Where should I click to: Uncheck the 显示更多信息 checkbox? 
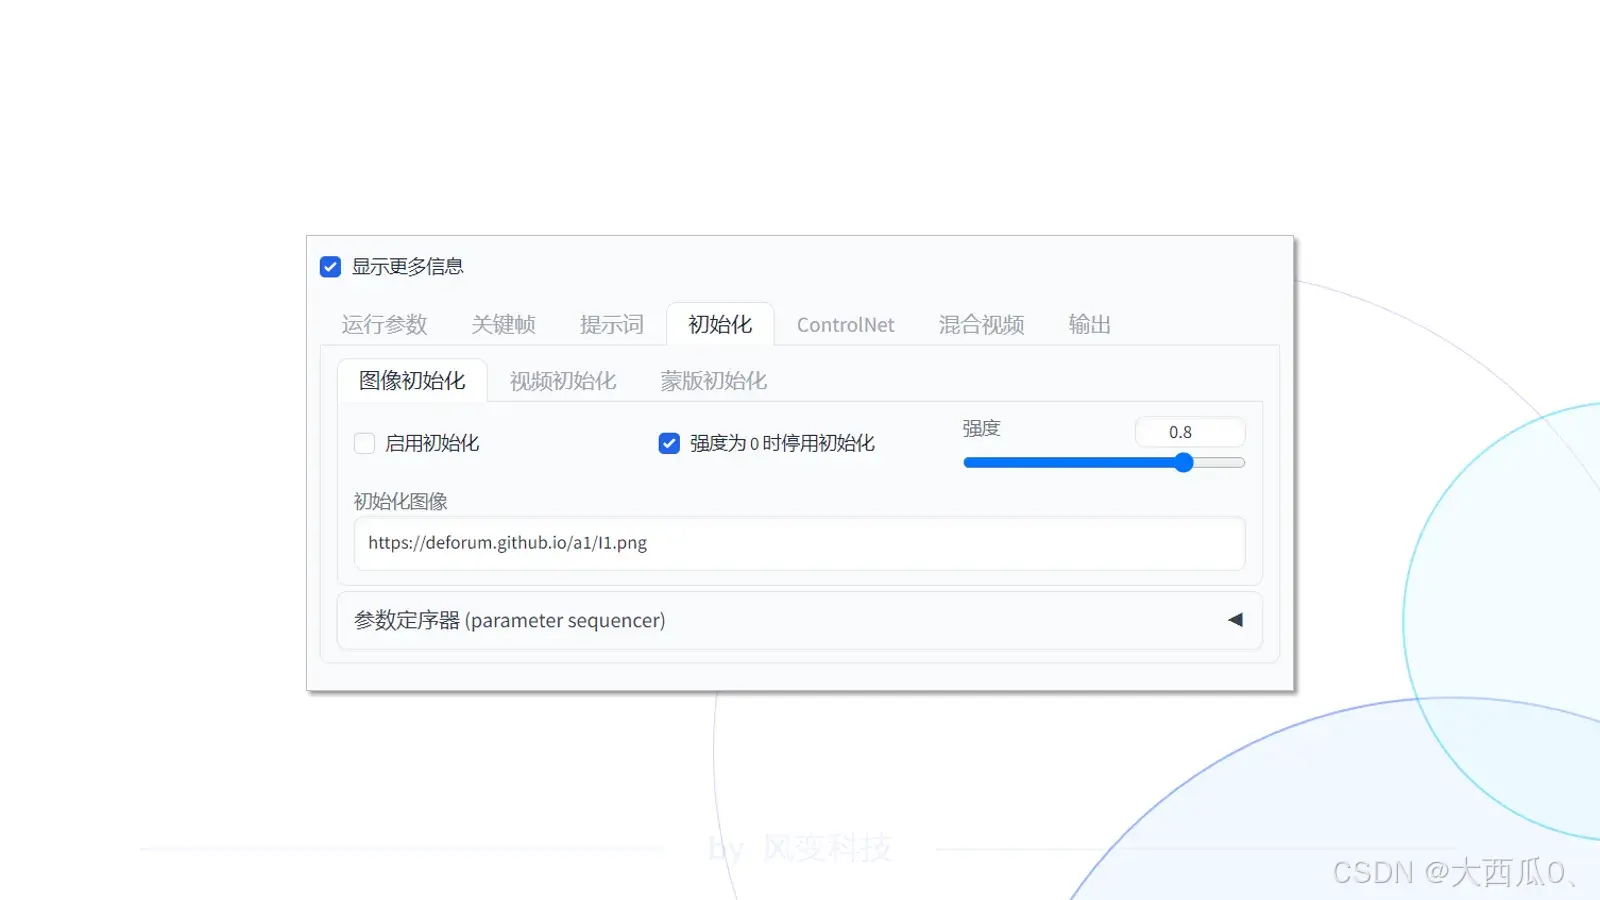click(x=330, y=267)
